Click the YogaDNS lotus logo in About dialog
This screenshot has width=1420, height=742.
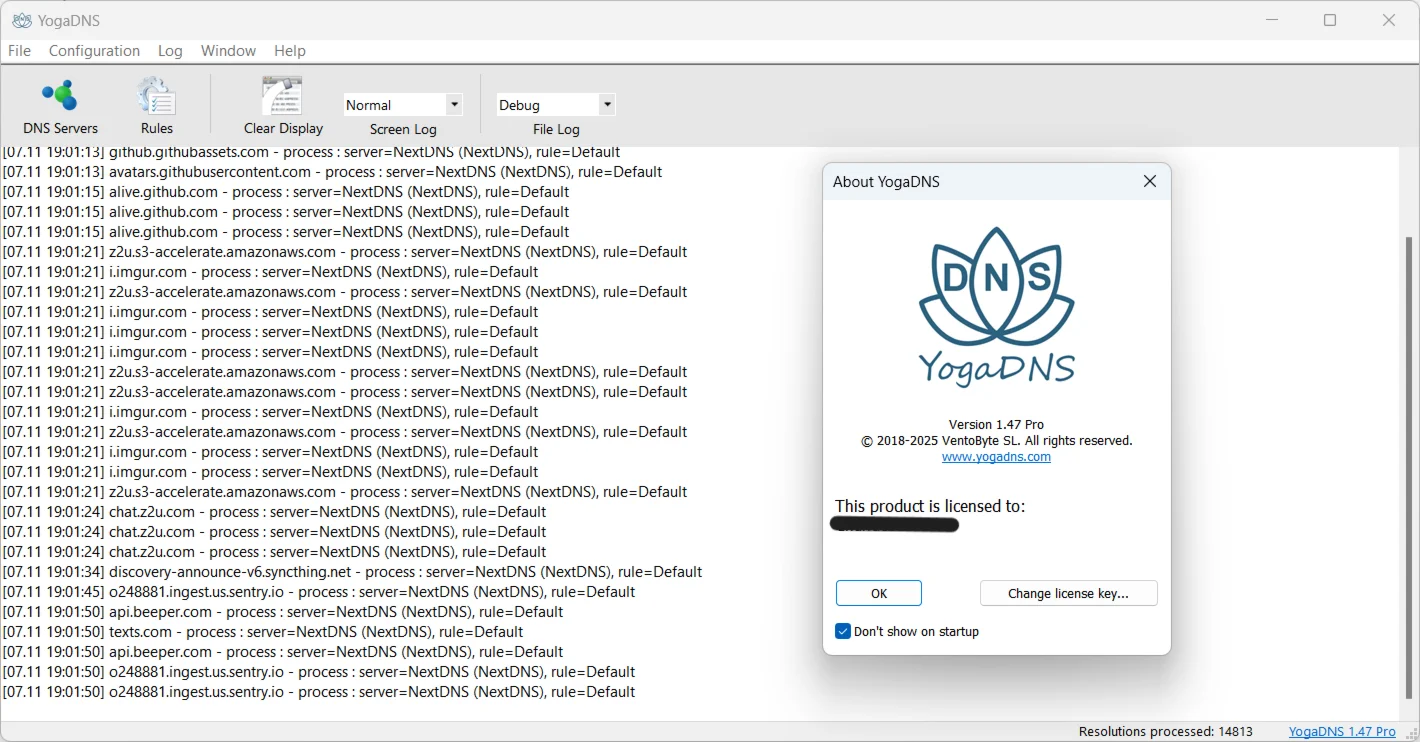click(x=996, y=306)
